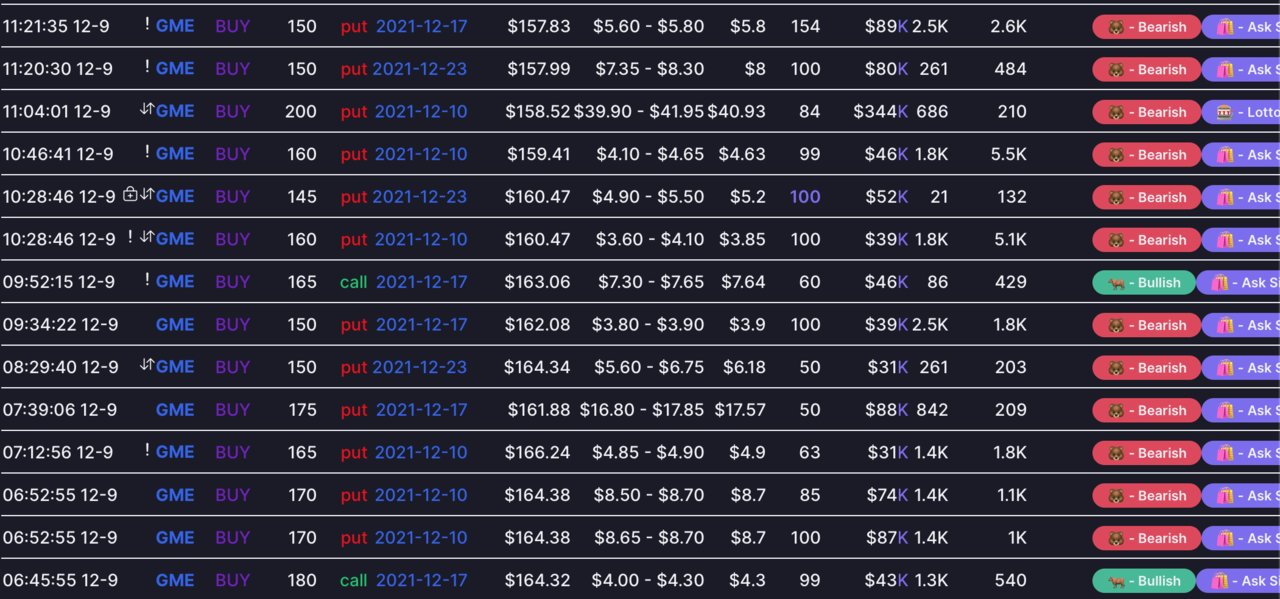The height and width of the screenshot is (599, 1280).
Task: Open the 2021-12-10 expiry link in the 10:46:41 row
Action: pos(421,154)
